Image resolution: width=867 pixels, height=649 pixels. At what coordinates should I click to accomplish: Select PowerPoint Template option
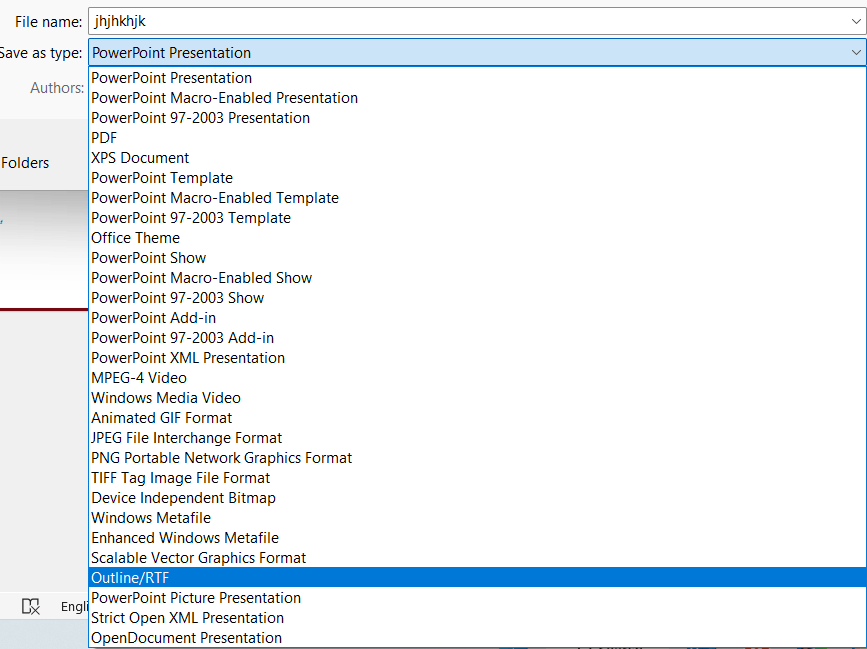pyautogui.click(x=477, y=178)
